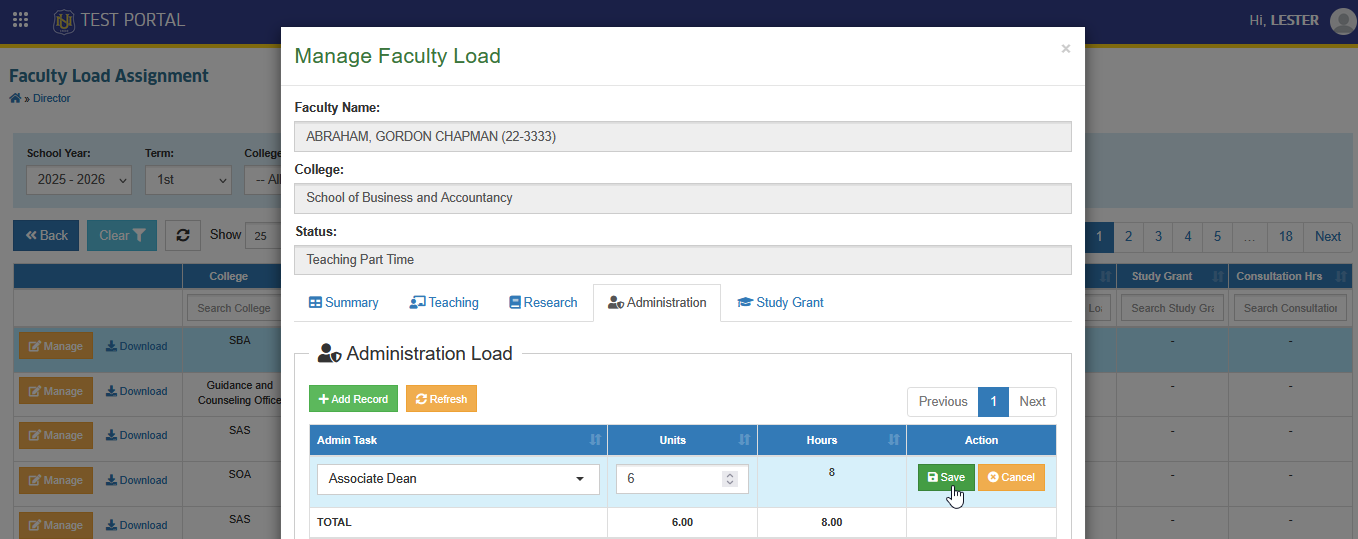This screenshot has width=1358, height=539.
Task: Click the show entries field showing 25
Action: [262, 236]
